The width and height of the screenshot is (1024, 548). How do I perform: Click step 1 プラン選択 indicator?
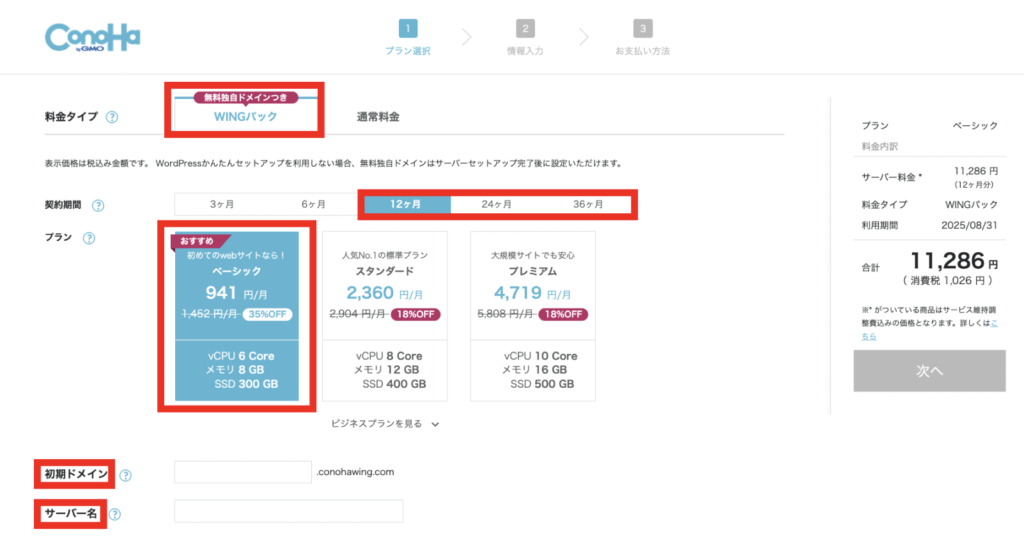pyautogui.click(x=408, y=38)
